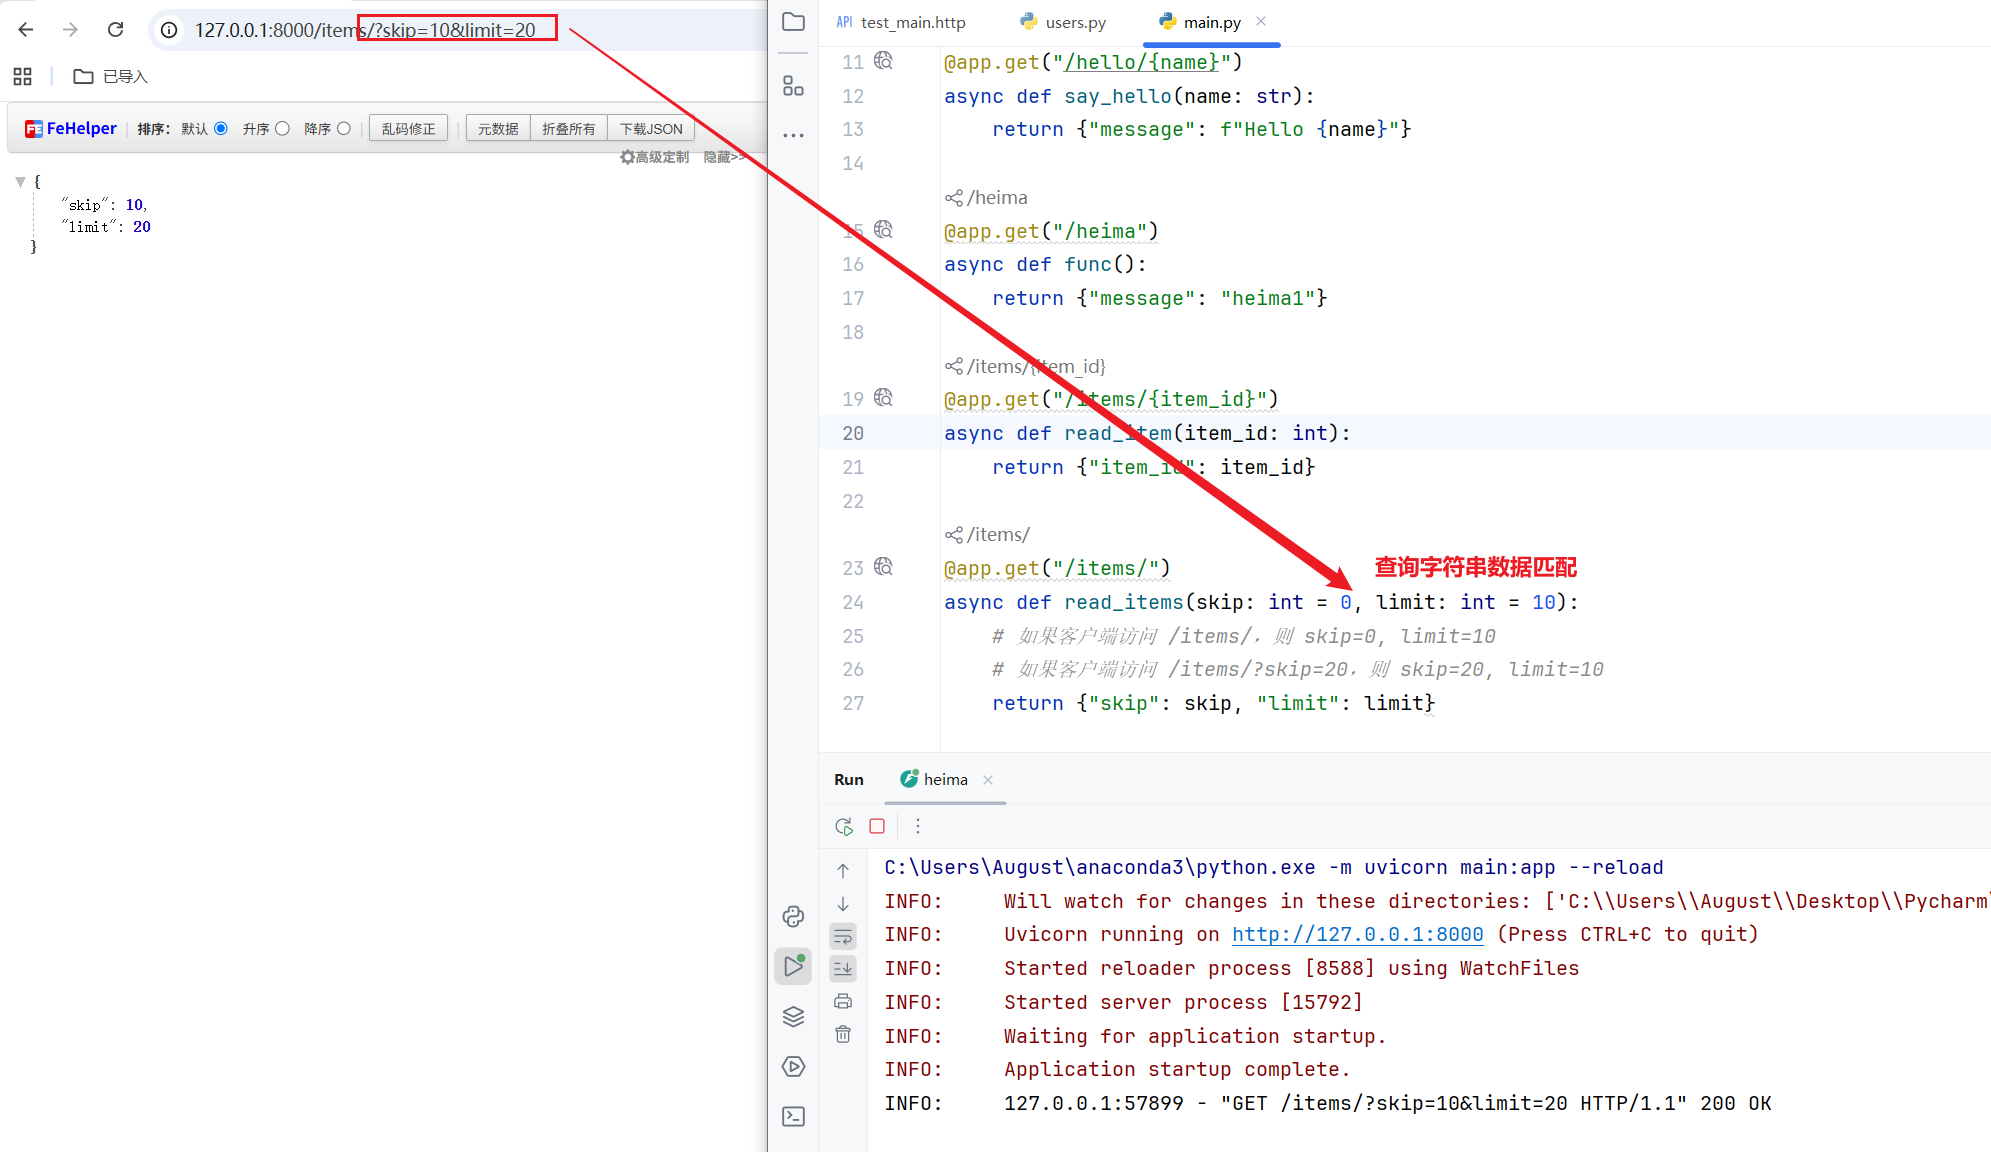Open the Python Console tool window
Viewport: 1991px width, 1152px height.
[x=793, y=916]
